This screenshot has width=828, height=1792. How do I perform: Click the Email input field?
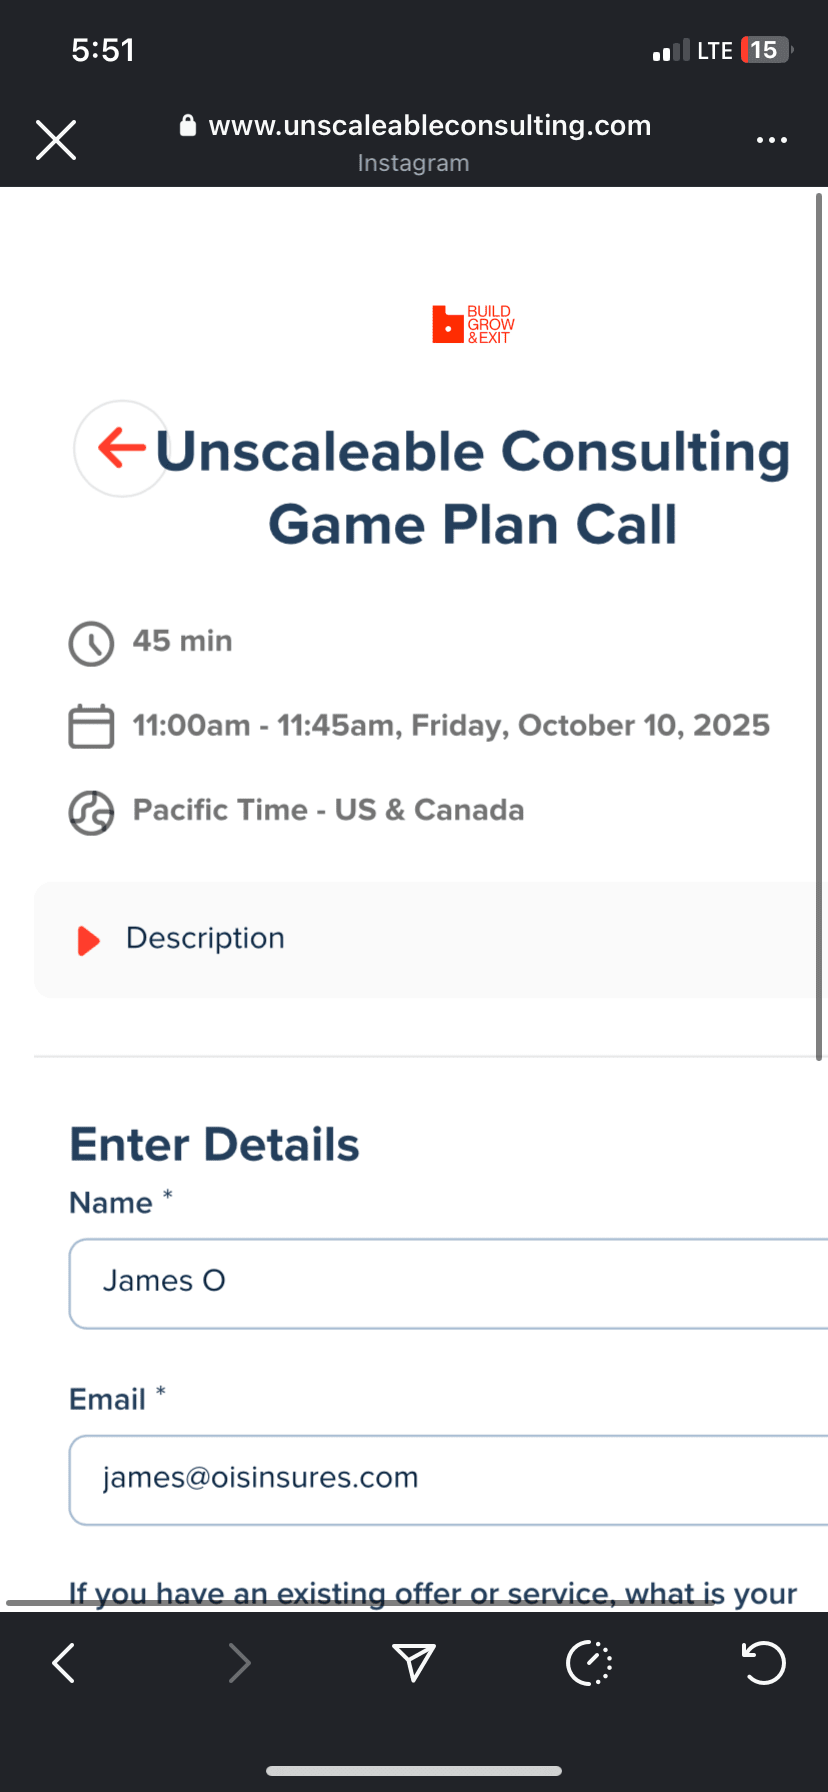pos(448,1480)
